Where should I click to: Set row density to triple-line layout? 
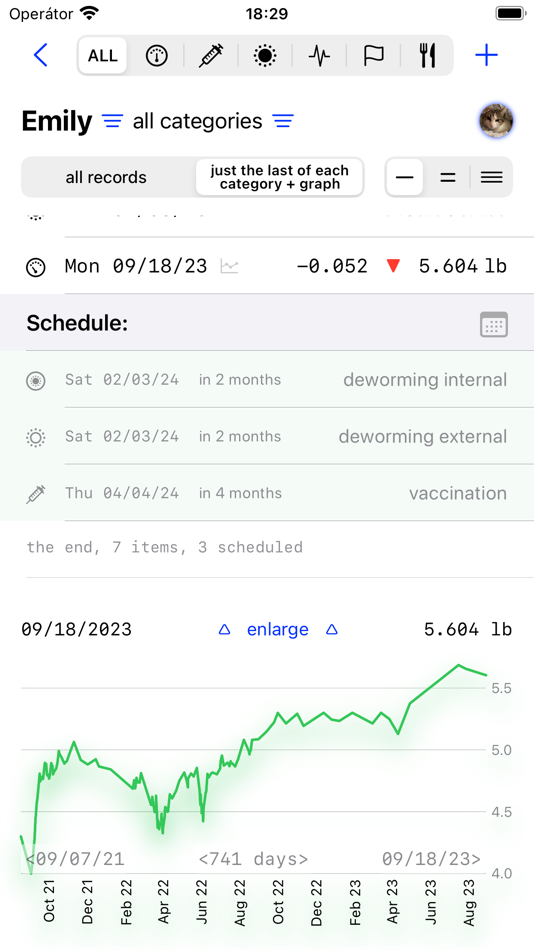click(491, 178)
